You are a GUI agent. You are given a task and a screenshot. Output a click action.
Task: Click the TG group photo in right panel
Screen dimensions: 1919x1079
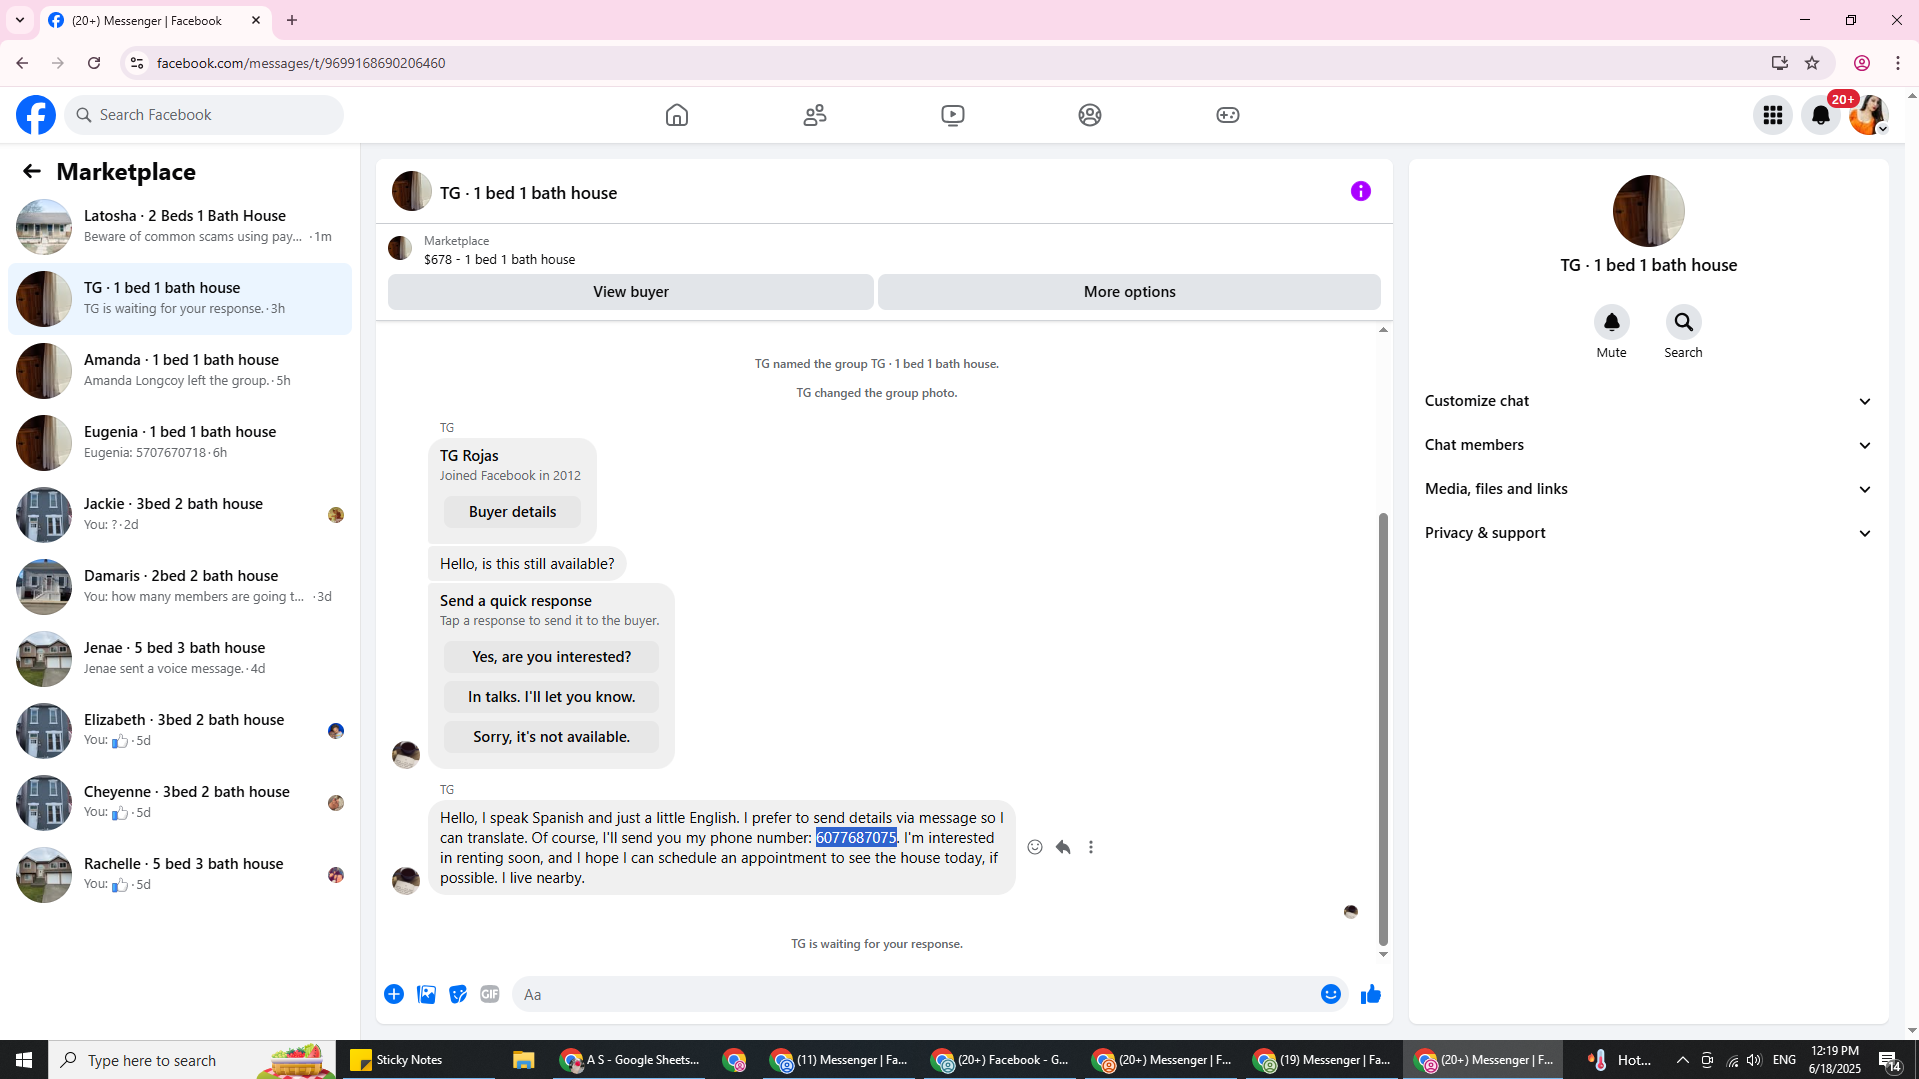pos(1648,211)
